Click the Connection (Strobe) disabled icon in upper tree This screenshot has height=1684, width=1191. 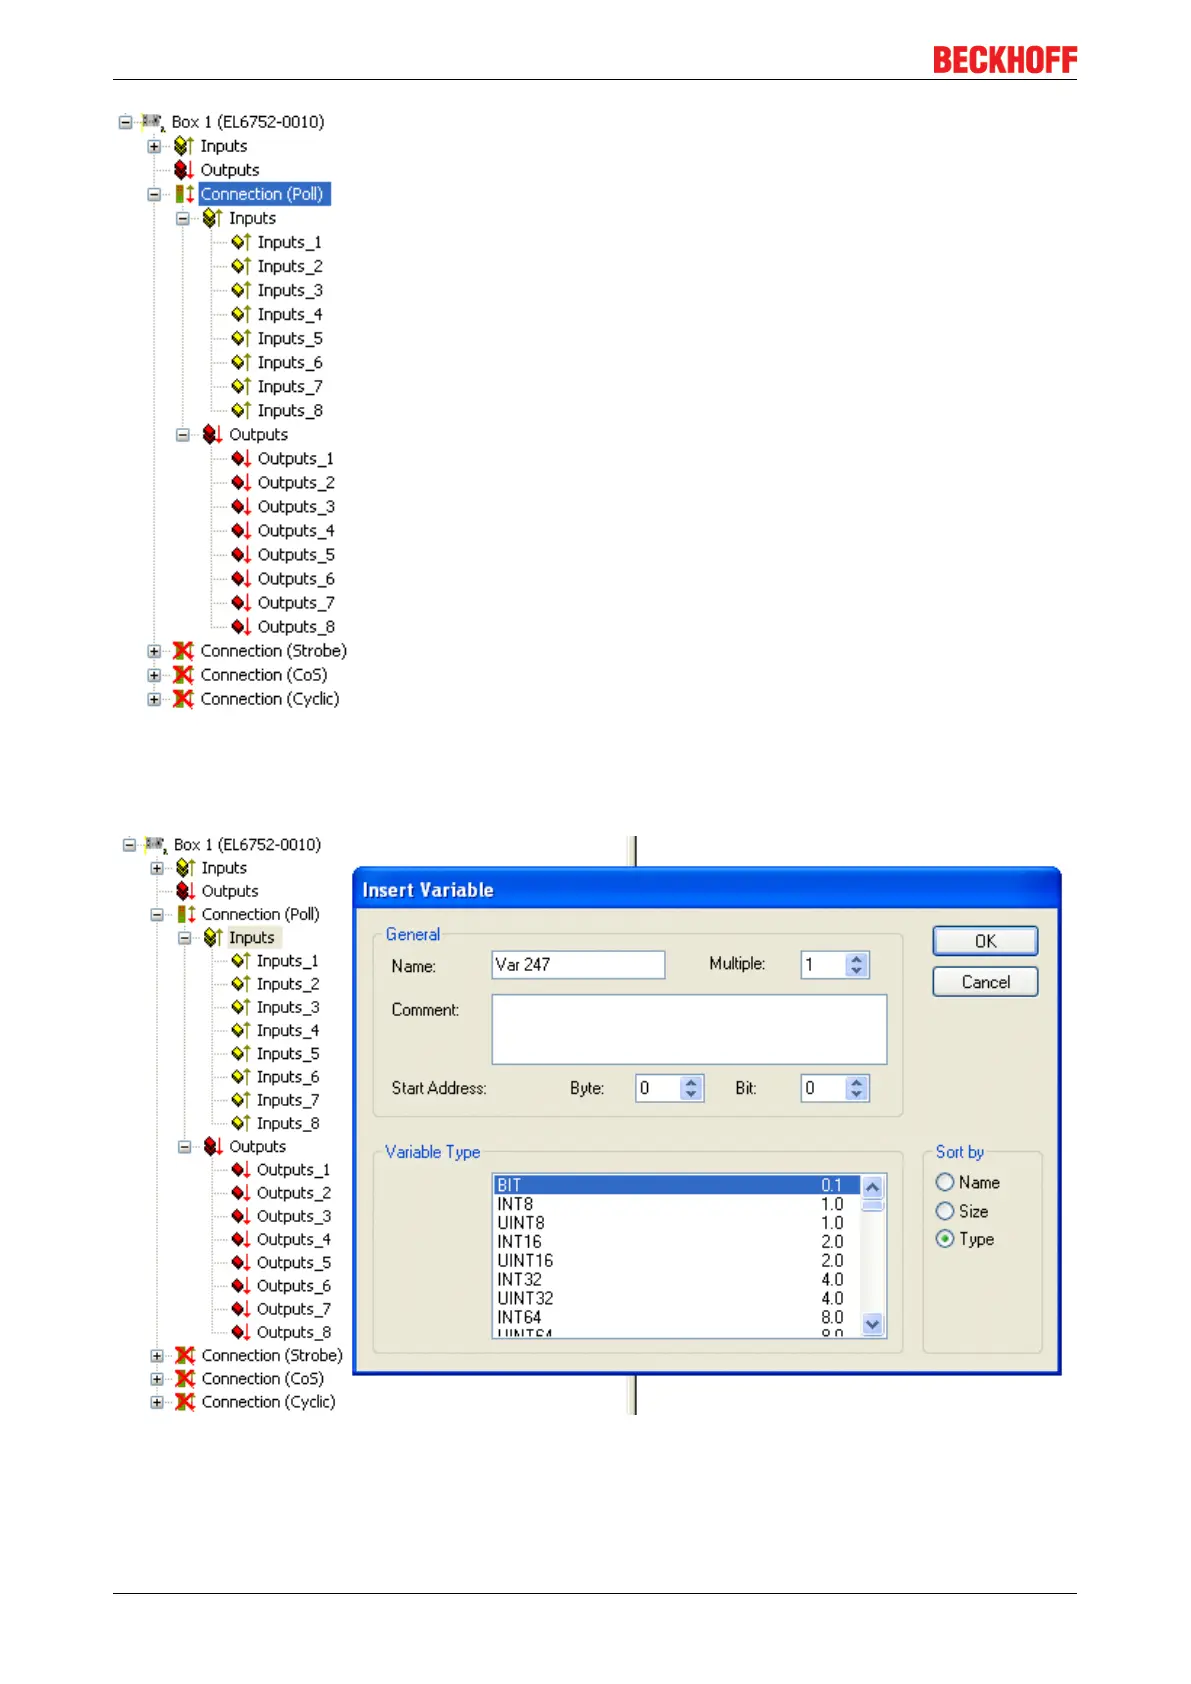pos(183,651)
